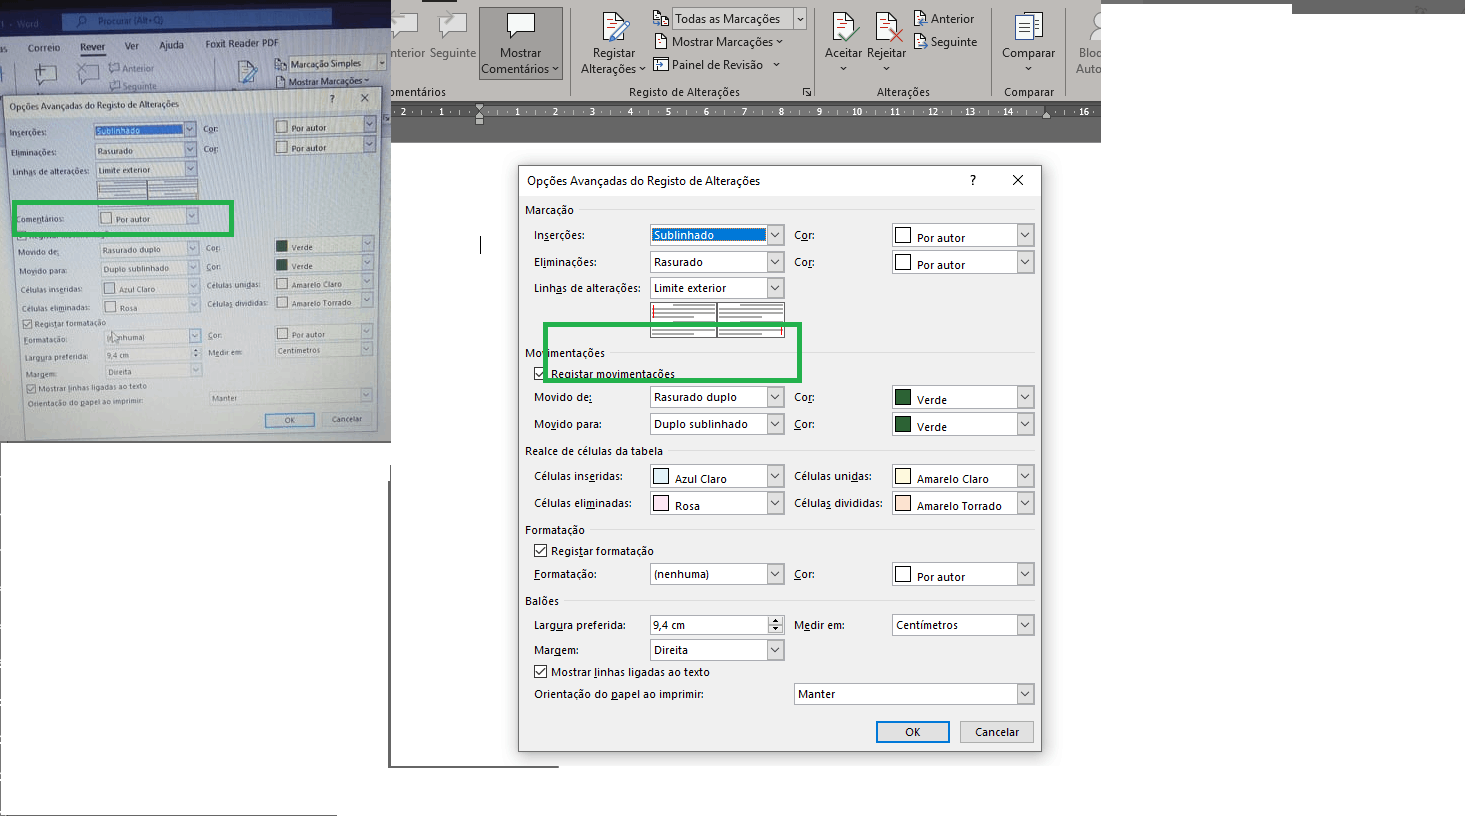
Task: Open the Foxit Reader PDF tab
Action: pyautogui.click(x=242, y=44)
